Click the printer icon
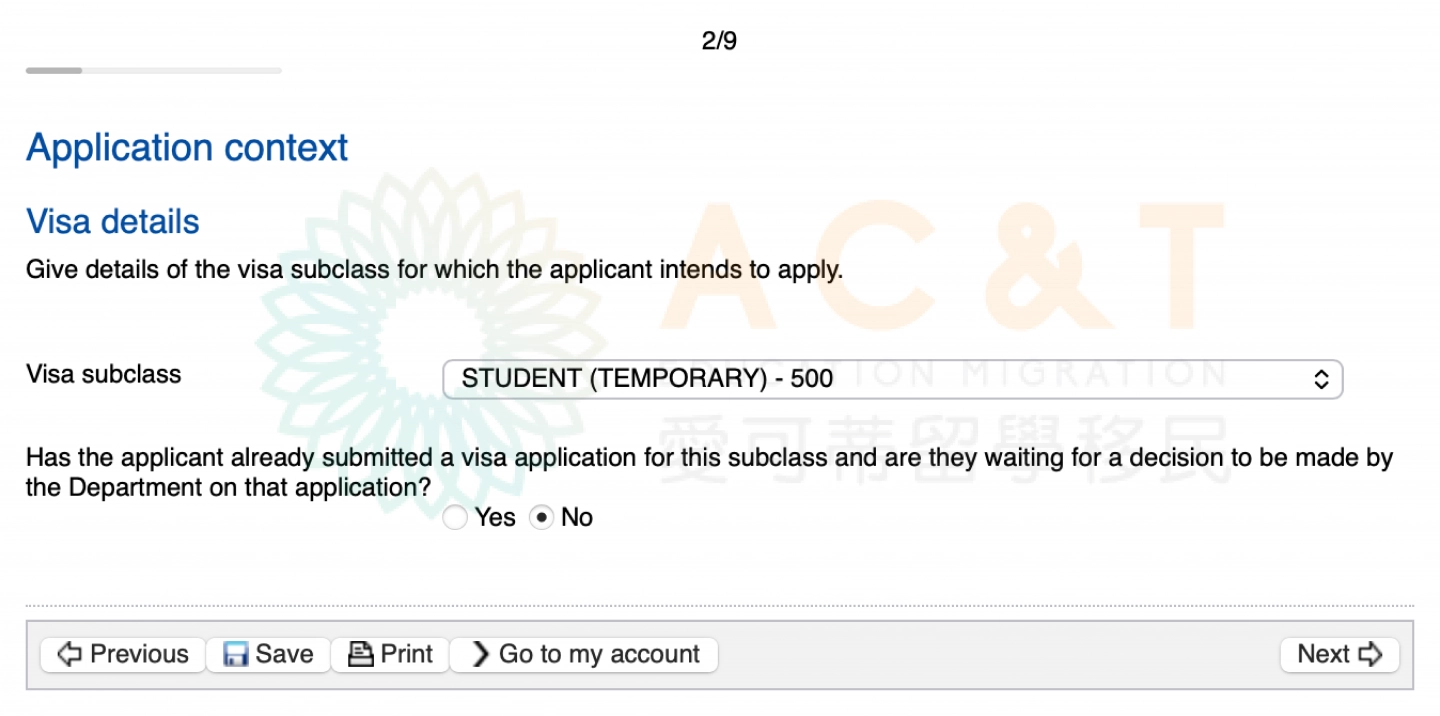Viewport: 1440px width, 716px height. coord(360,654)
